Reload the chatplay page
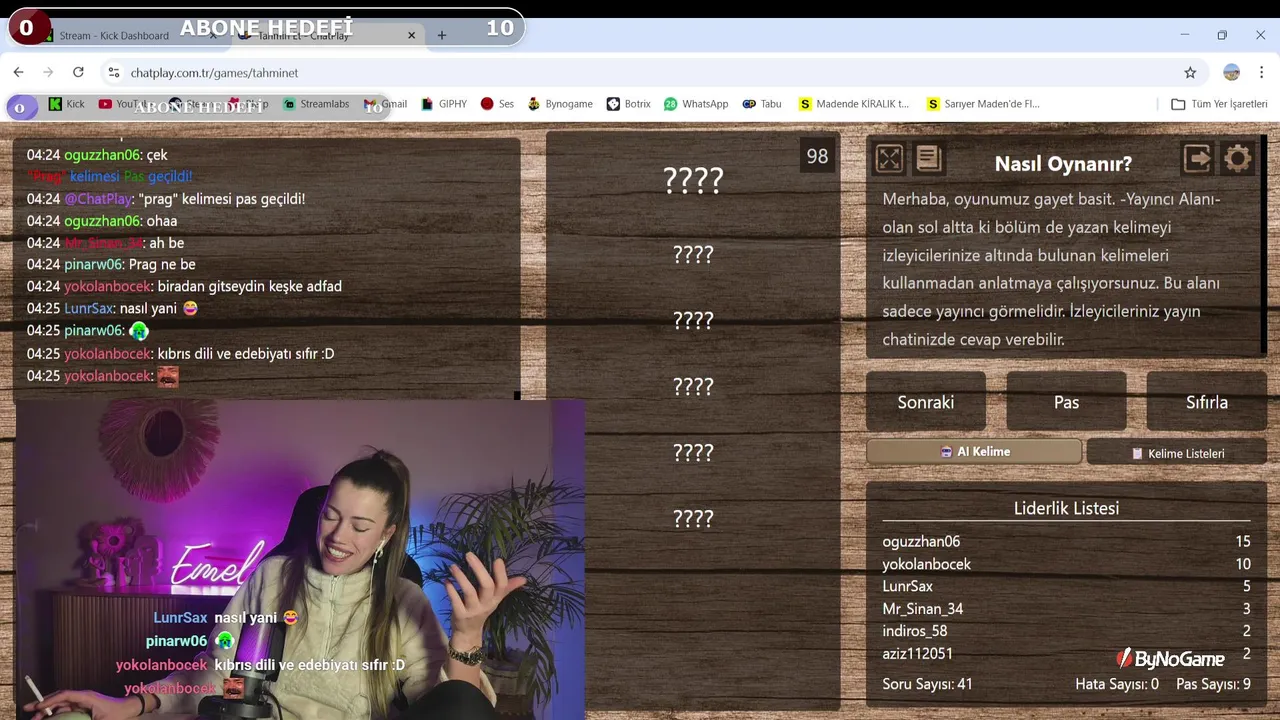 (x=78, y=72)
